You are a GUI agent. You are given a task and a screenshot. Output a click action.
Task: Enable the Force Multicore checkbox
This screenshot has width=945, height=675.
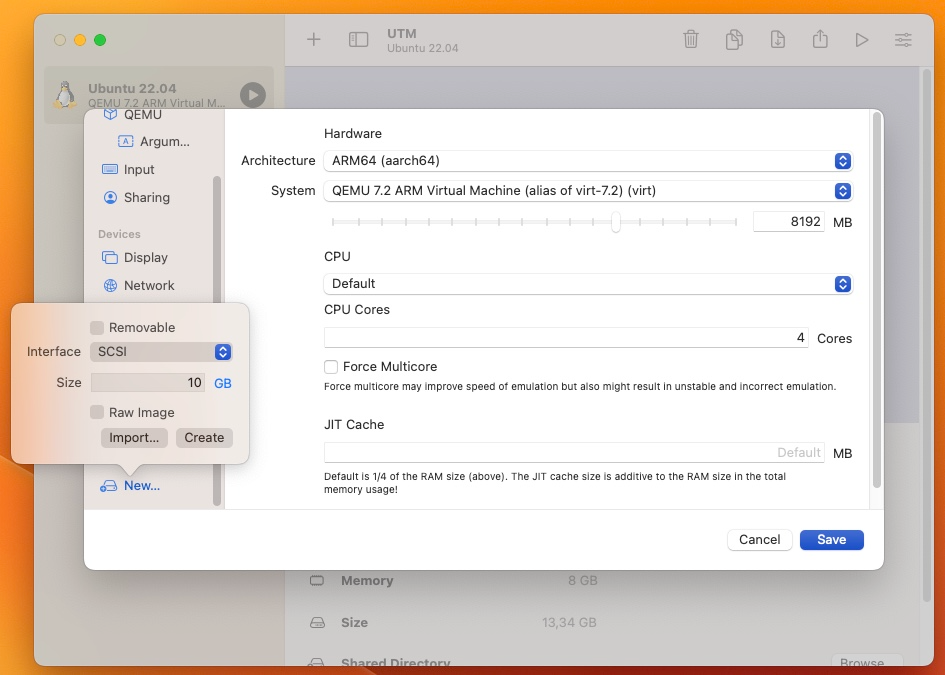pyautogui.click(x=331, y=366)
